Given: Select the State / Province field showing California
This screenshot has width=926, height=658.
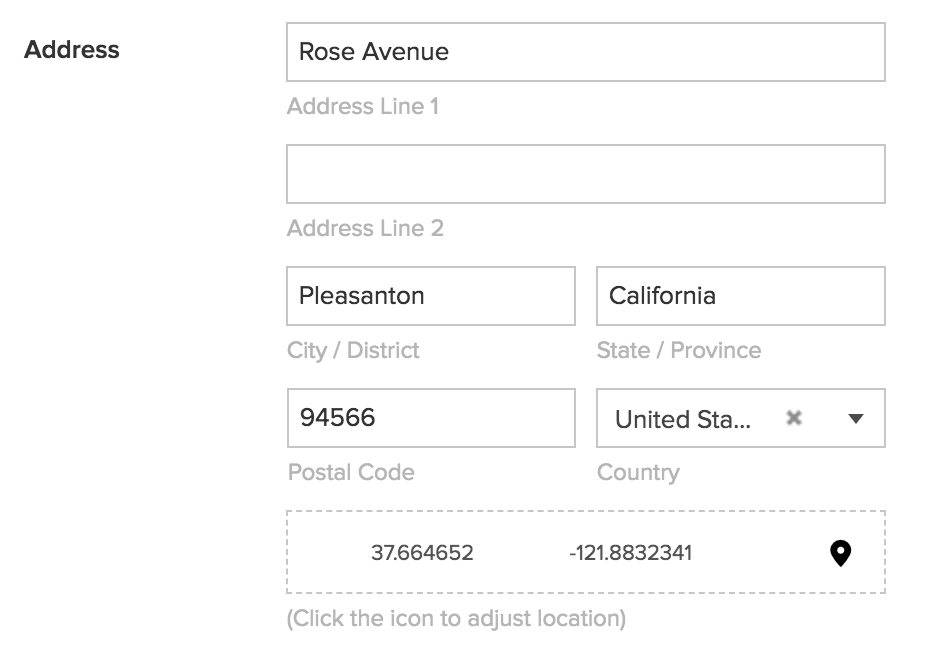Looking at the screenshot, I should (740, 295).
